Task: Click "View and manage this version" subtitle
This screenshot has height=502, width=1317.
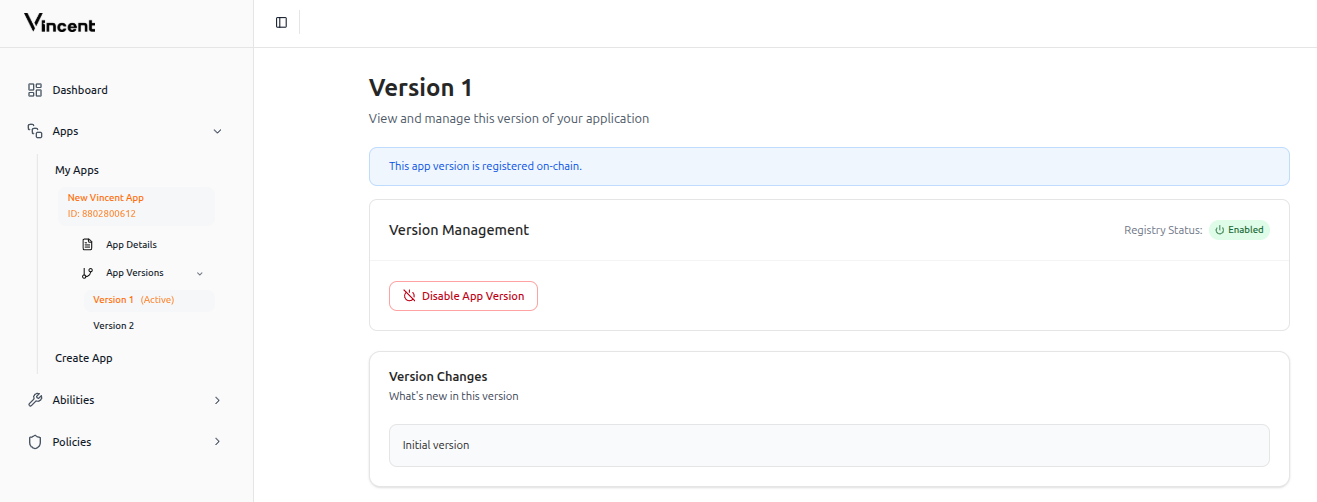Action: click(x=509, y=118)
